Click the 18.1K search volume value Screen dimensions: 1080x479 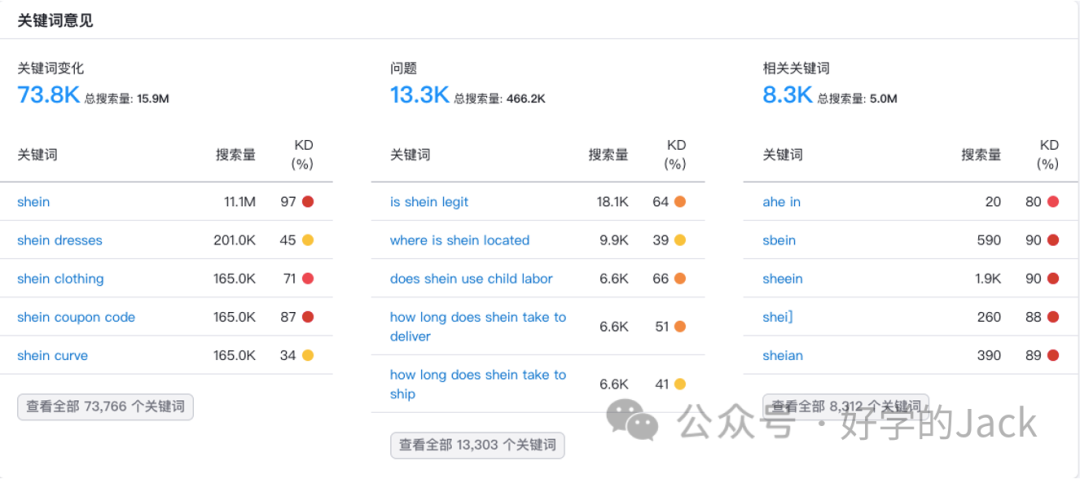pyautogui.click(x=612, y=202)
